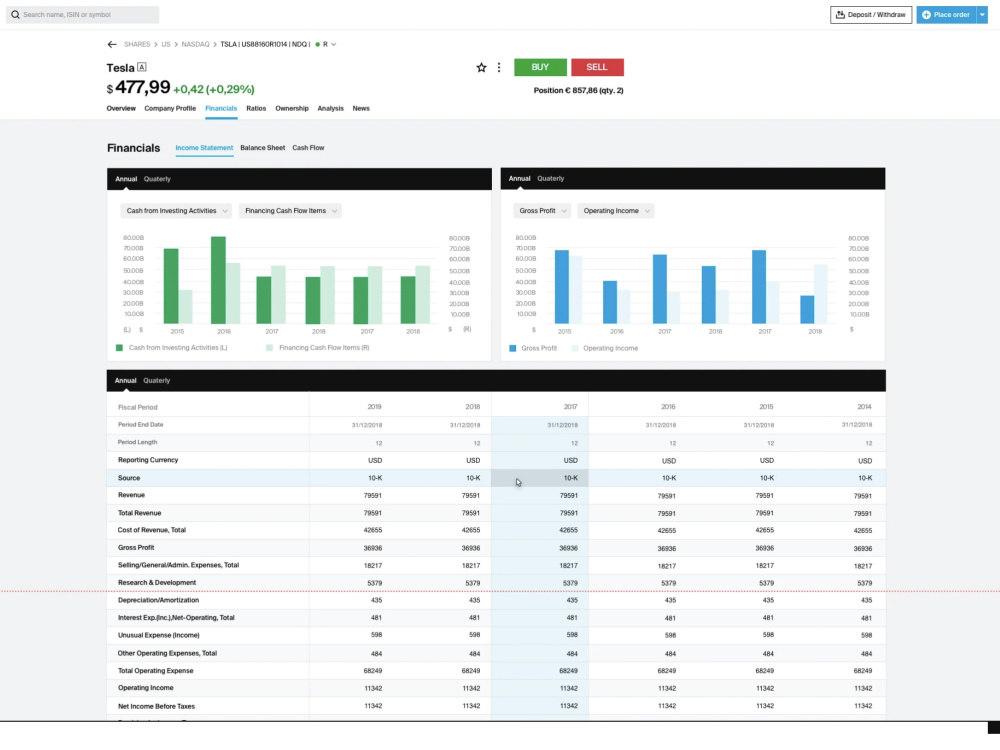Add Tesla to favorites with star icon
This screenshot has width=1000, height=750.
click(482, 68)
